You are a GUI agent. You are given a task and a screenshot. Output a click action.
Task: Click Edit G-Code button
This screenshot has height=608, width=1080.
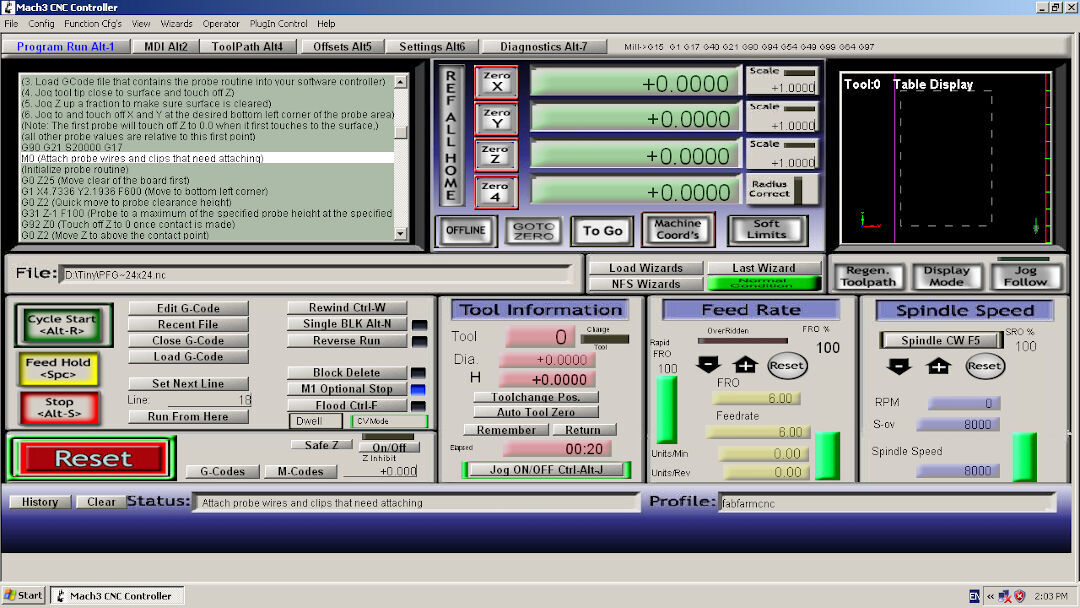188,308
